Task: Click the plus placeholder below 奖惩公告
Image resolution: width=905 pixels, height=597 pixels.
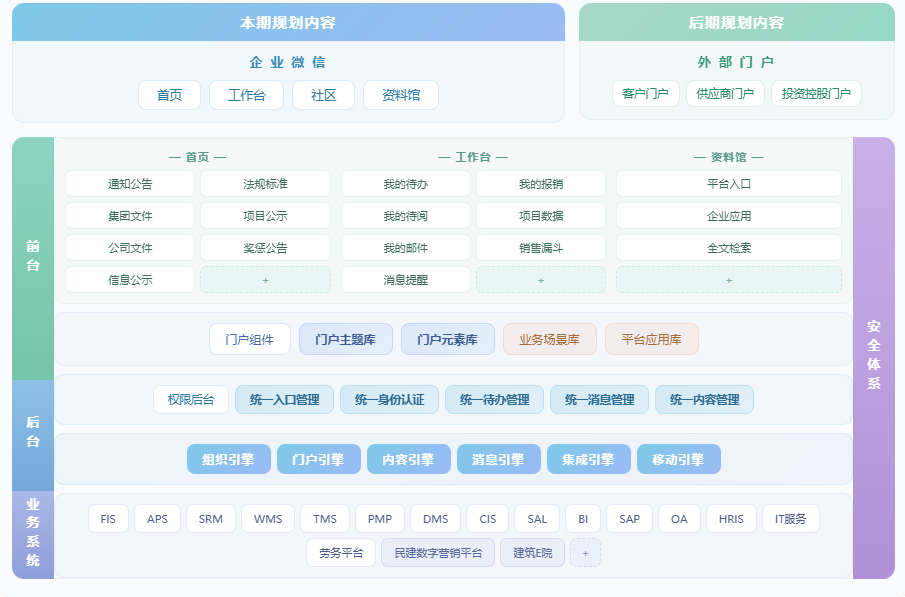Action: 265,280
